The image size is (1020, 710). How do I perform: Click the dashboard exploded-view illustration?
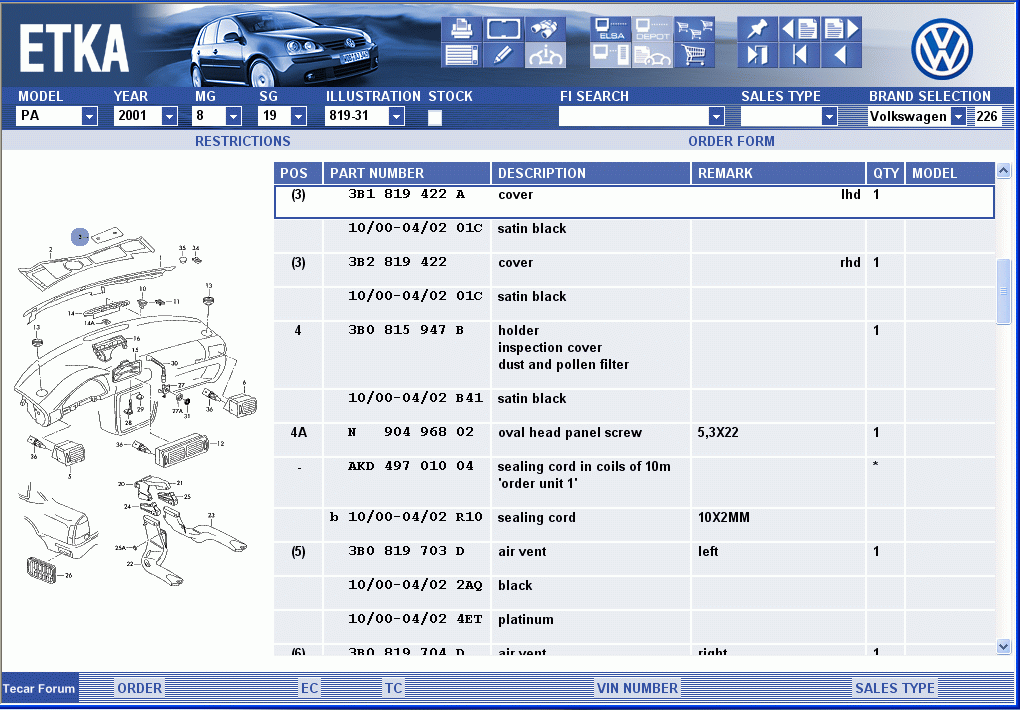pos(135,405)
